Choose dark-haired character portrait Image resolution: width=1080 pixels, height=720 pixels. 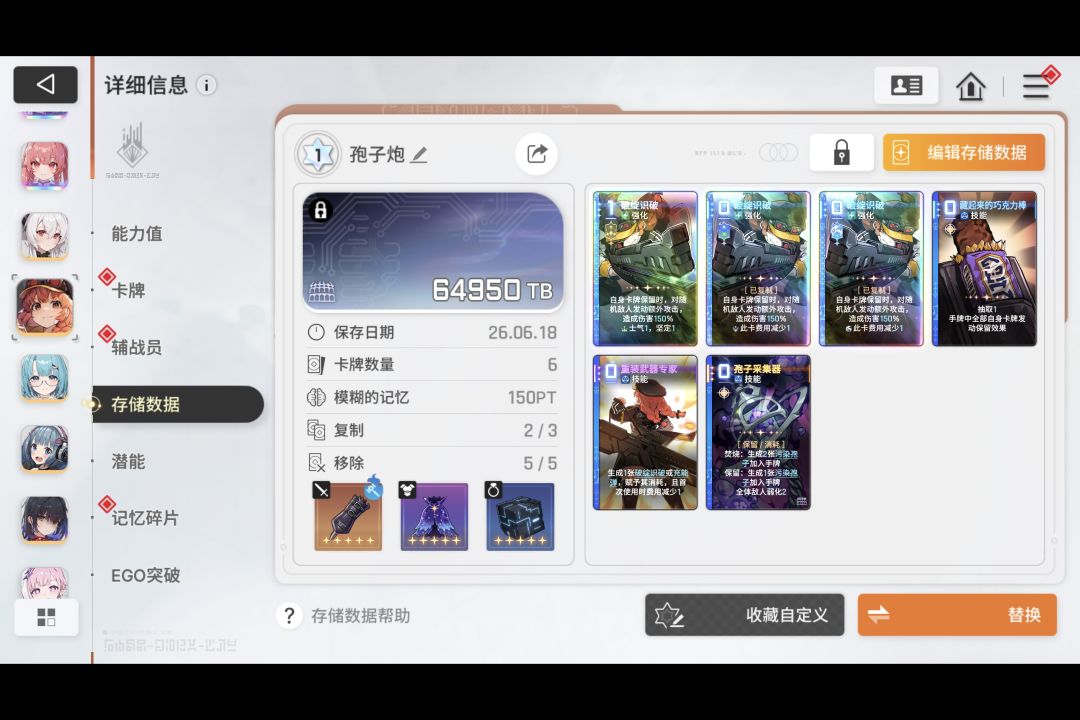click(x=45, y=520)
